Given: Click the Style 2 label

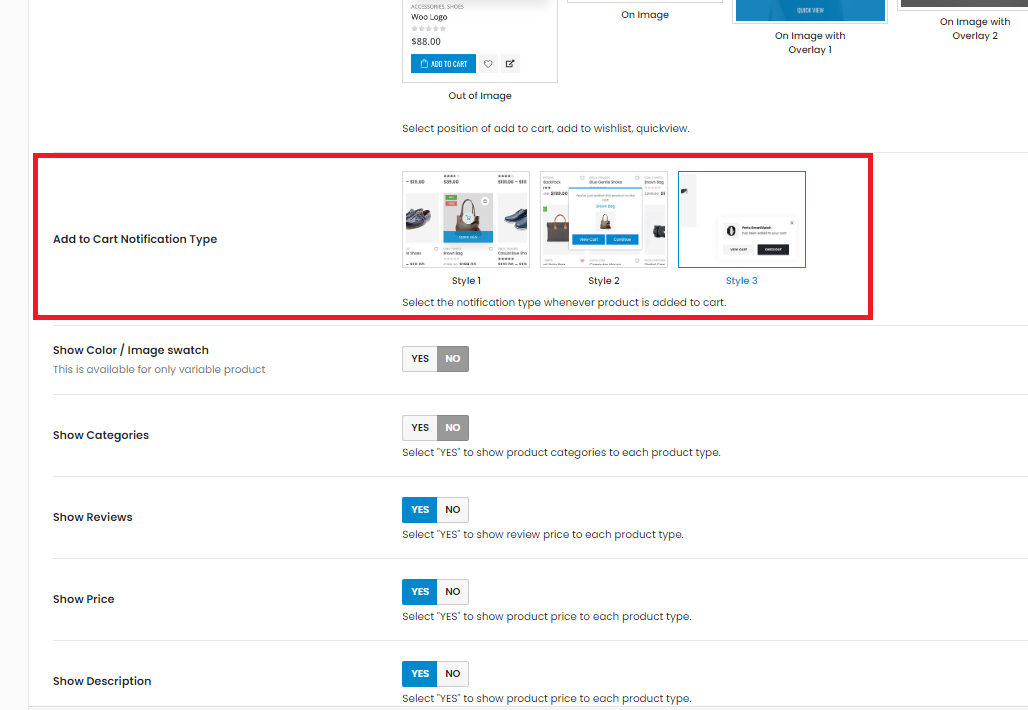Looking at the screenshot, I should coord(604,281).
